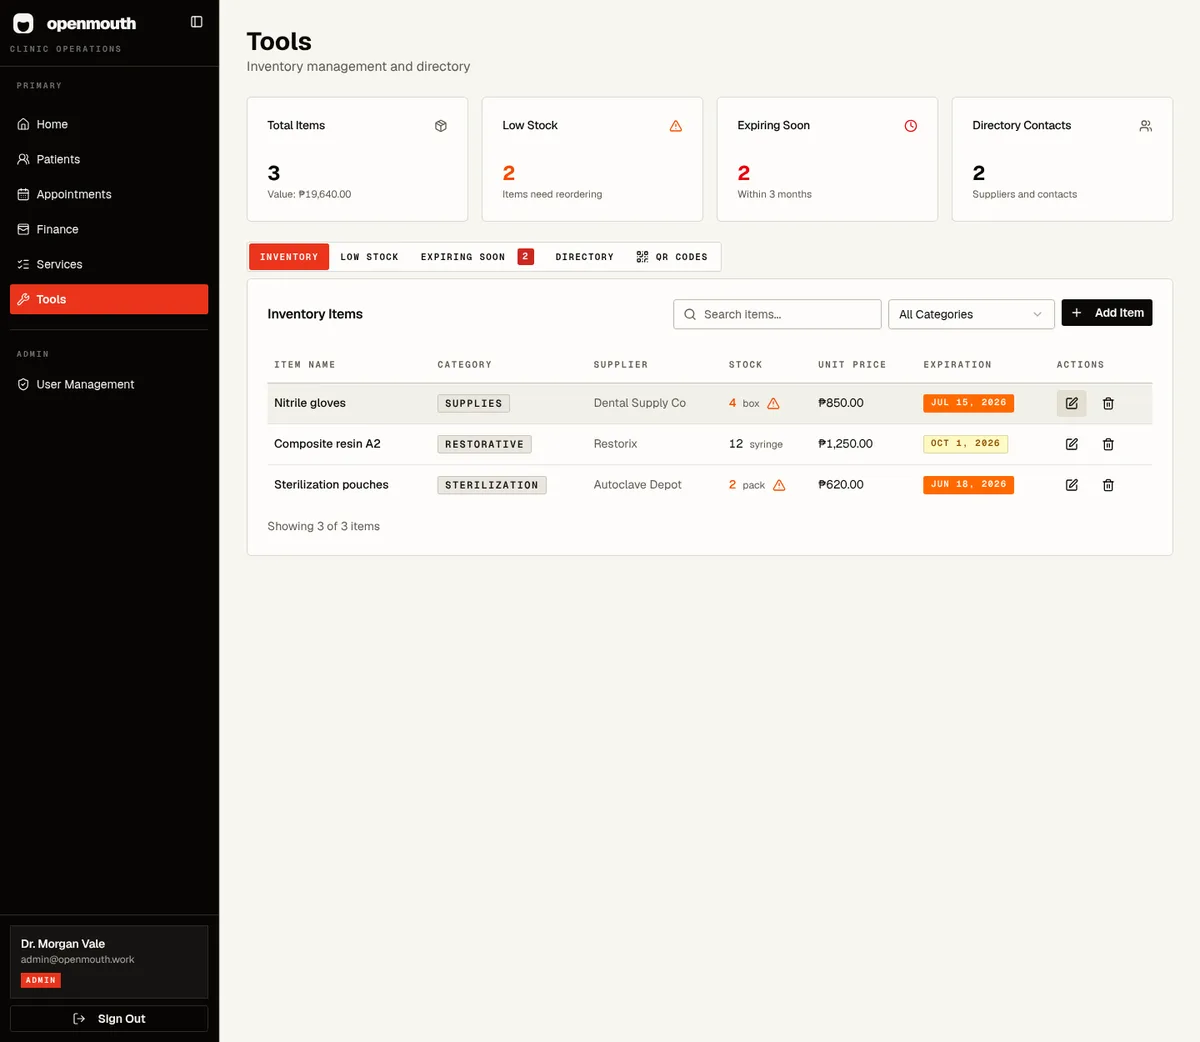Viewport: 1200px width, 1042px height.
Task: Click the low stock warning beside Nitrile gloves stock
Action: coord(773,403)
